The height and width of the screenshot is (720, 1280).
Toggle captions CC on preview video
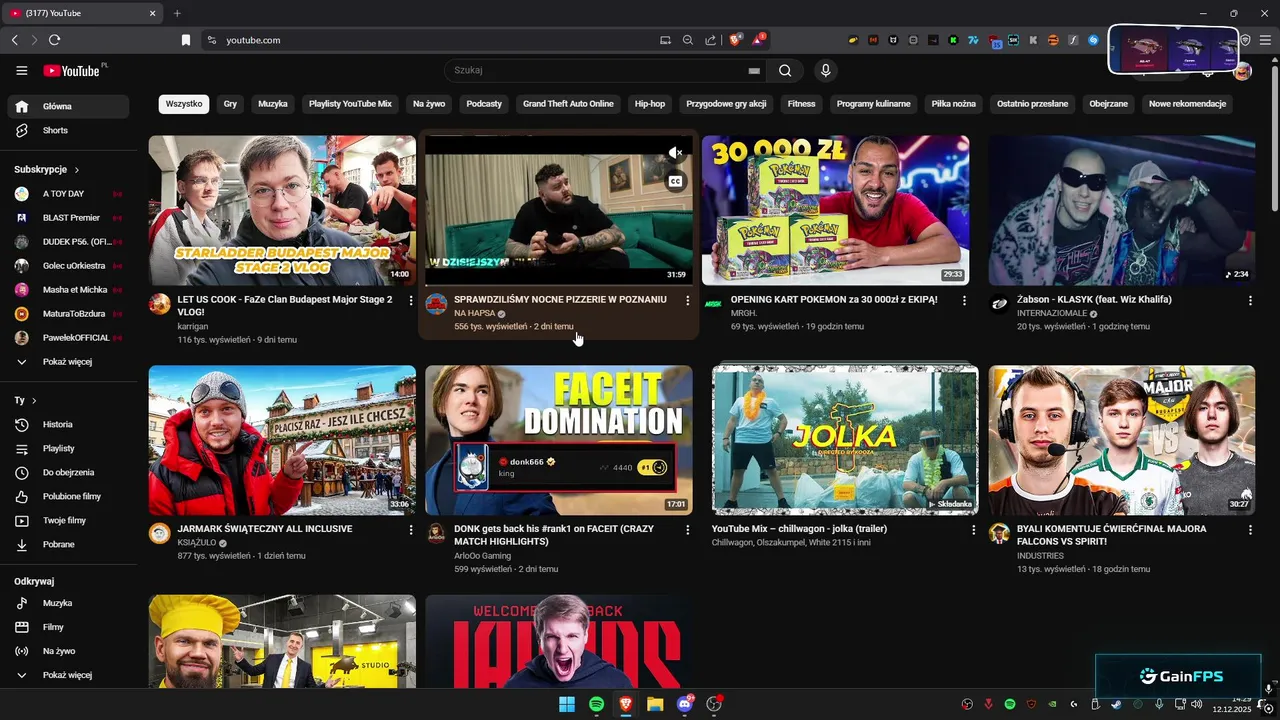675,181
